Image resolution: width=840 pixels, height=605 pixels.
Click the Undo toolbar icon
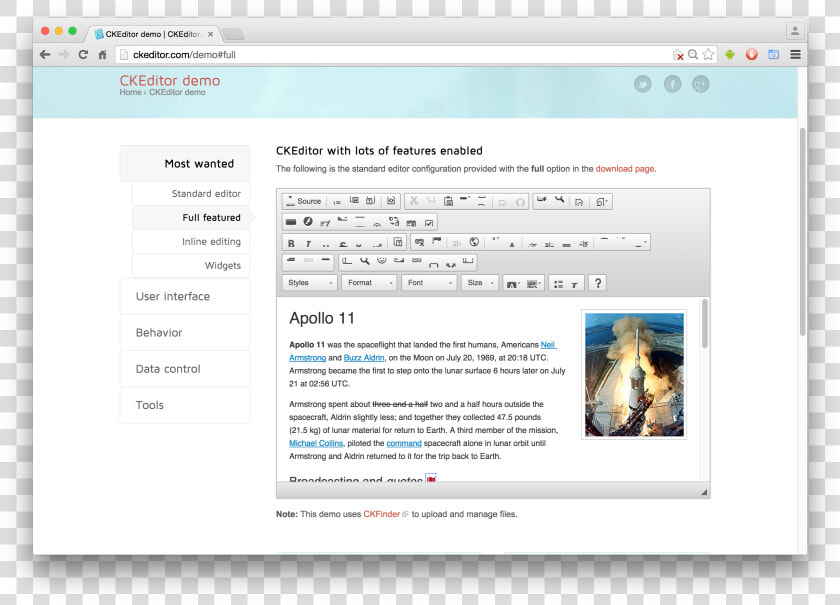click(x=502, y=202)
